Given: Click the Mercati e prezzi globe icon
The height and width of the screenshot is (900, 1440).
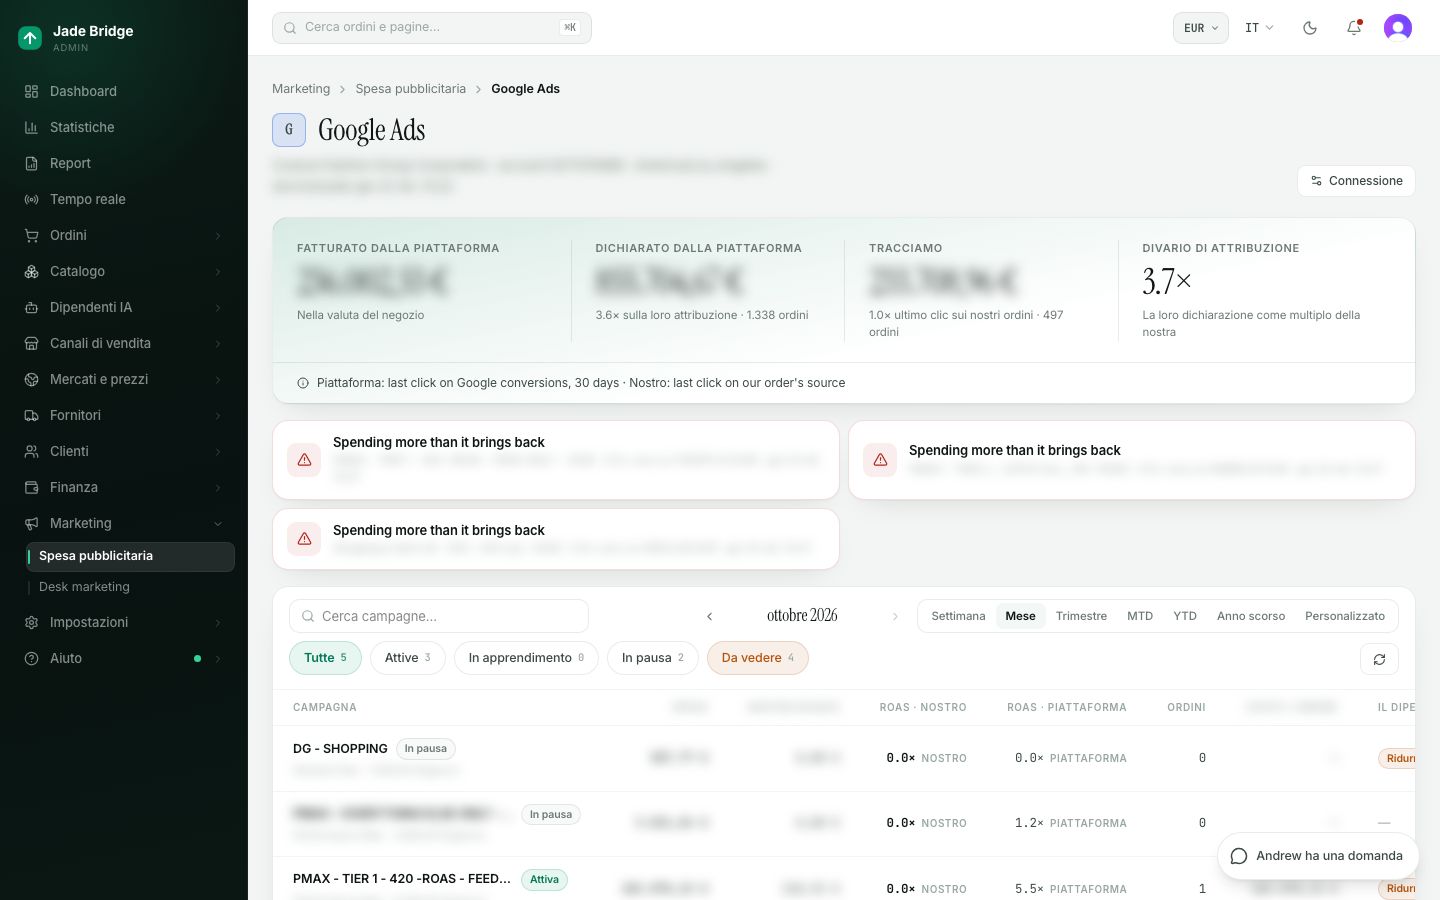Looking at the screenshot, I should (x=31, y=379).
